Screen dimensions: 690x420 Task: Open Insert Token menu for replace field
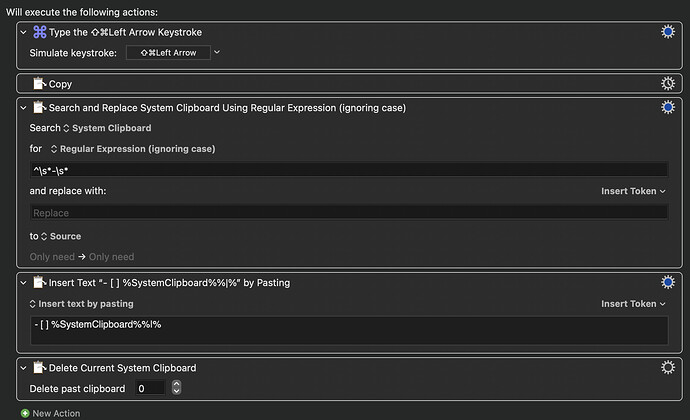(x=633, y=191)
